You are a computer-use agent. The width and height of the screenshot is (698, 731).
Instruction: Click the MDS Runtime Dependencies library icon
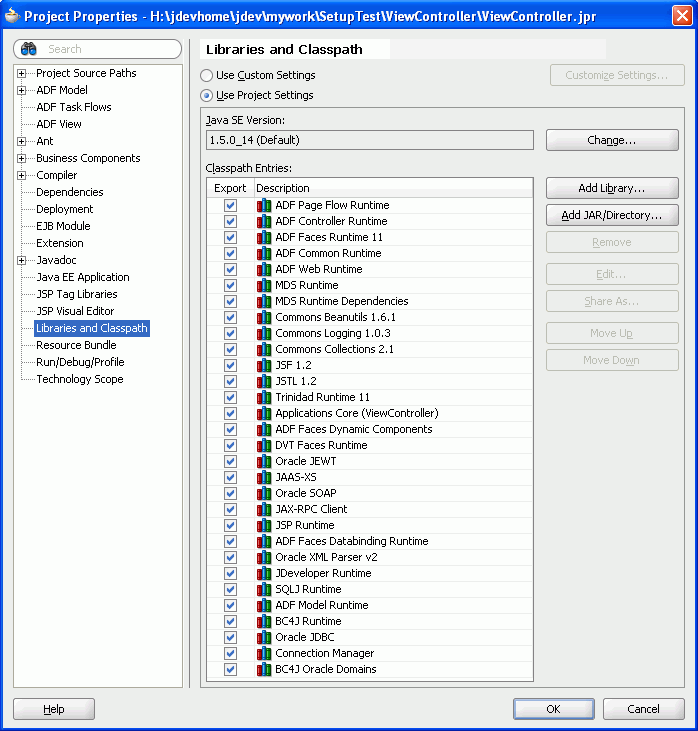(x=264, y=301)
